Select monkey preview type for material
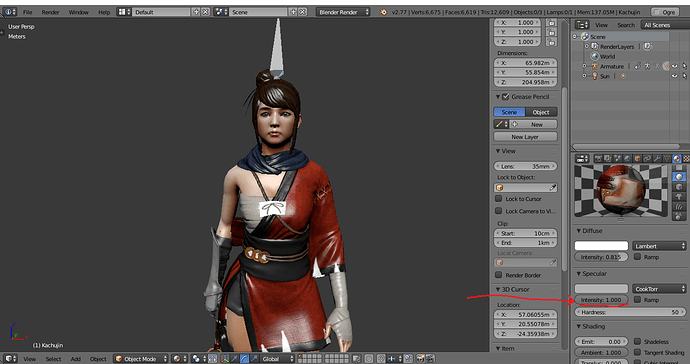The height and width of the screenshot is (364, 690). pos(679,197)
